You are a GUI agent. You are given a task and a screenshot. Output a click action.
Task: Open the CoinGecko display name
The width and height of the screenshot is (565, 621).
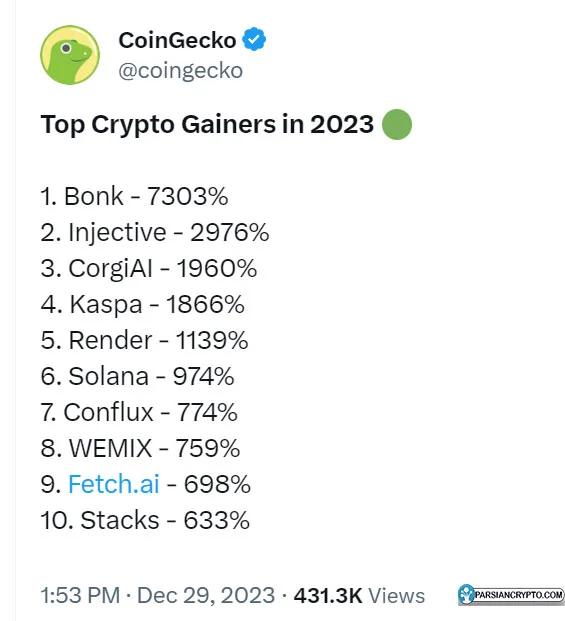[177, 40]
